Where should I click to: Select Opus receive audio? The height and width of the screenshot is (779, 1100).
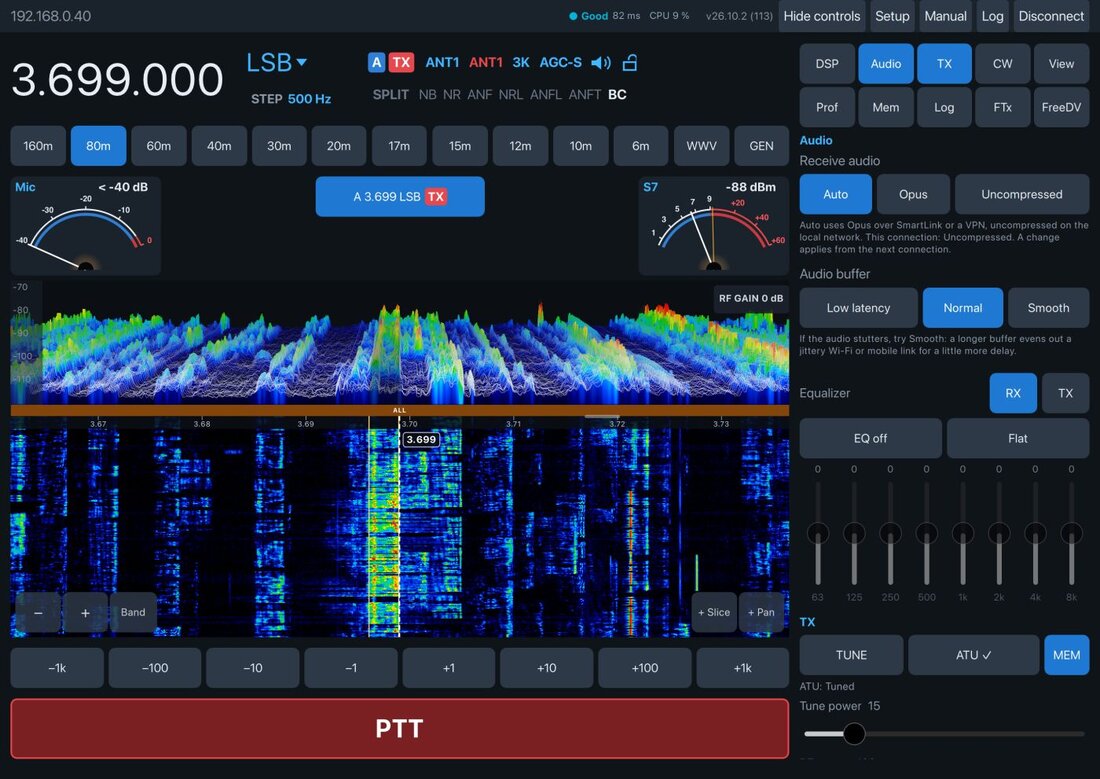point(913,194)
